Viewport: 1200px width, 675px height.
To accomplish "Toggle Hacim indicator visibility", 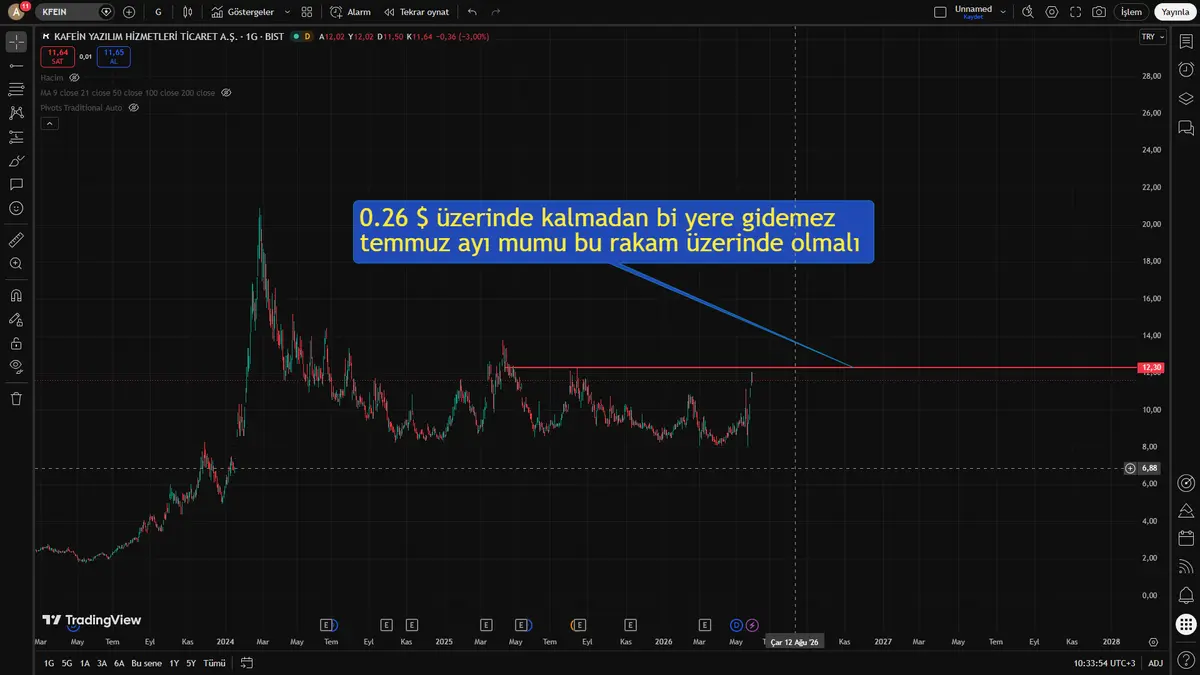I will (x=74, y=77).
